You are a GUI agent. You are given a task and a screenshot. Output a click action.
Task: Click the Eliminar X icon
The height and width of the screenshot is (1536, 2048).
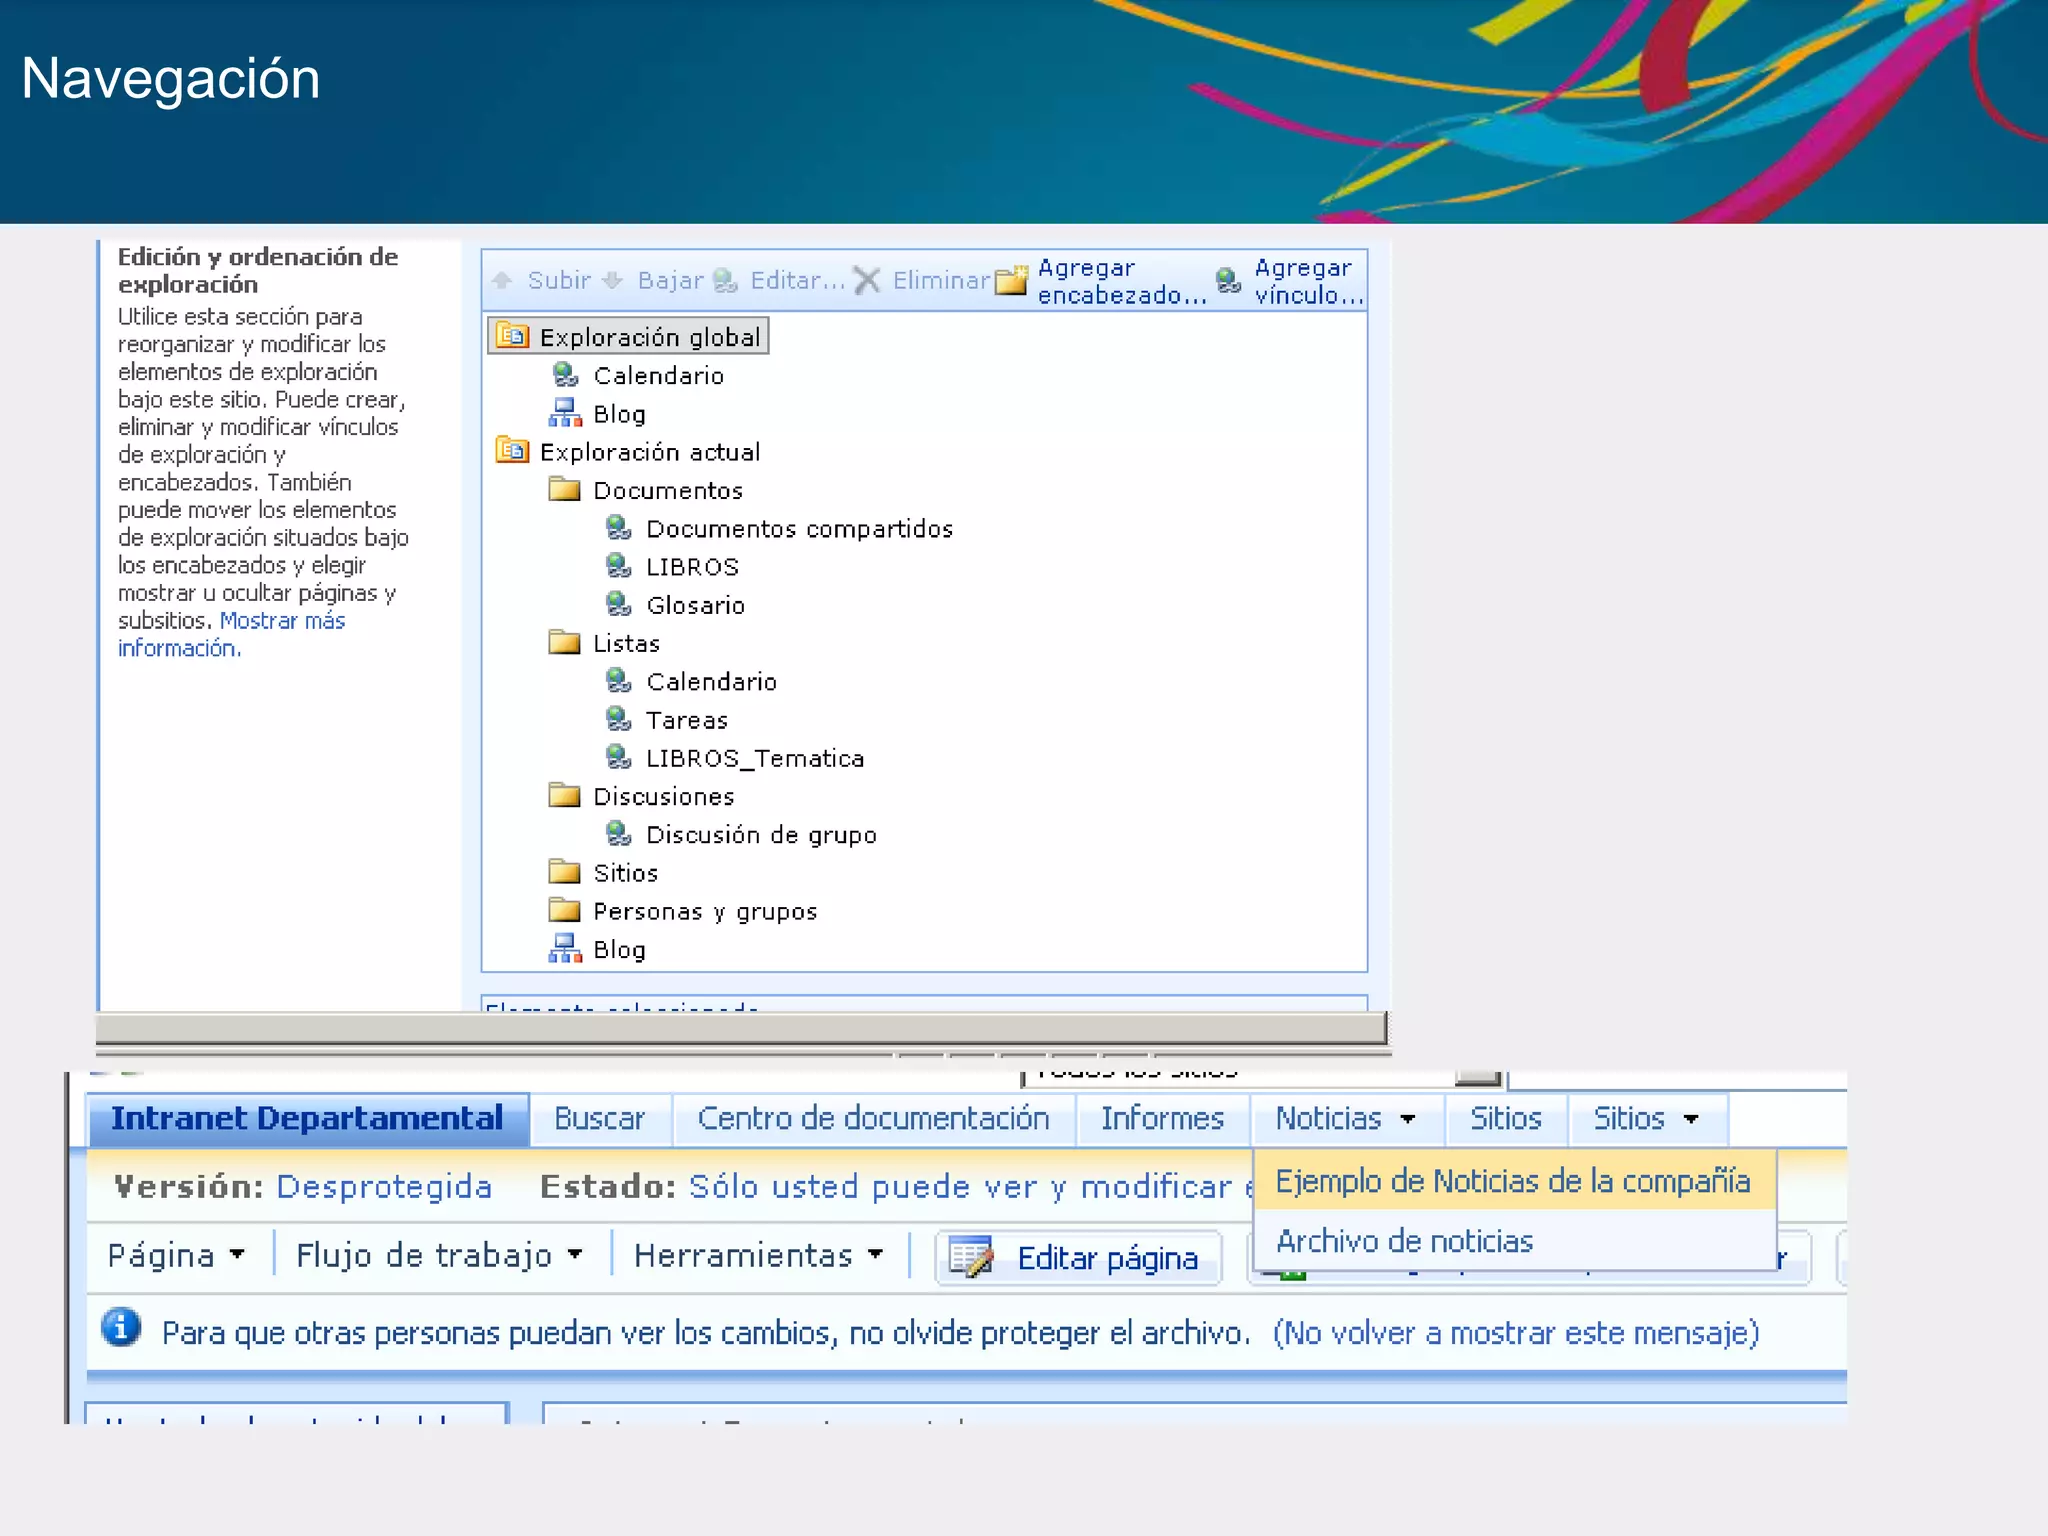point(867,281)
